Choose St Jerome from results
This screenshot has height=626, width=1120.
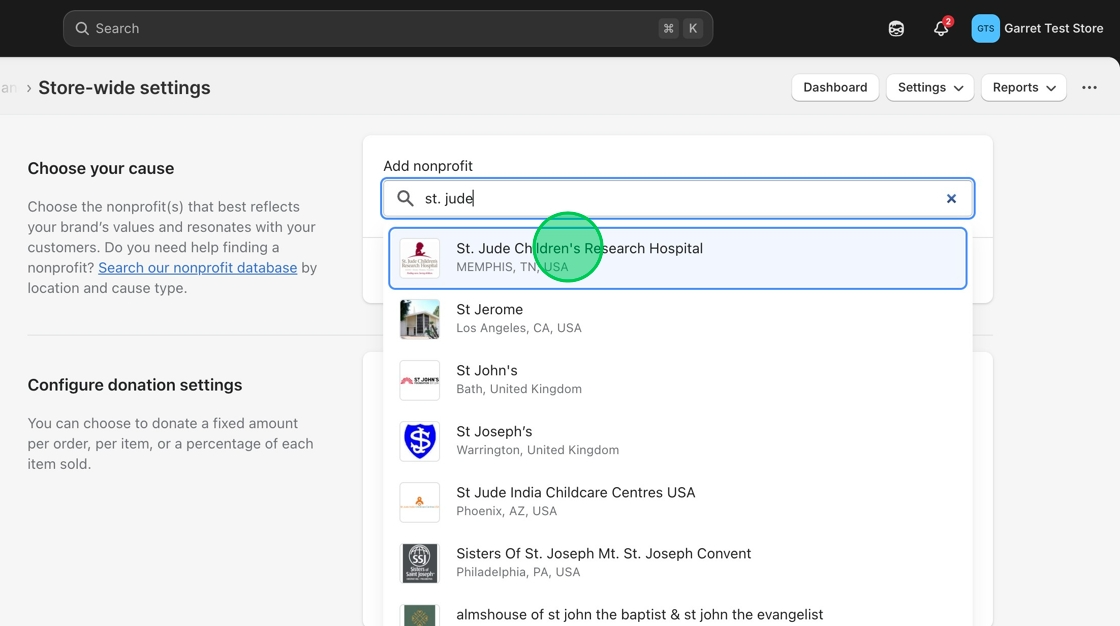(x=678, y=319)
